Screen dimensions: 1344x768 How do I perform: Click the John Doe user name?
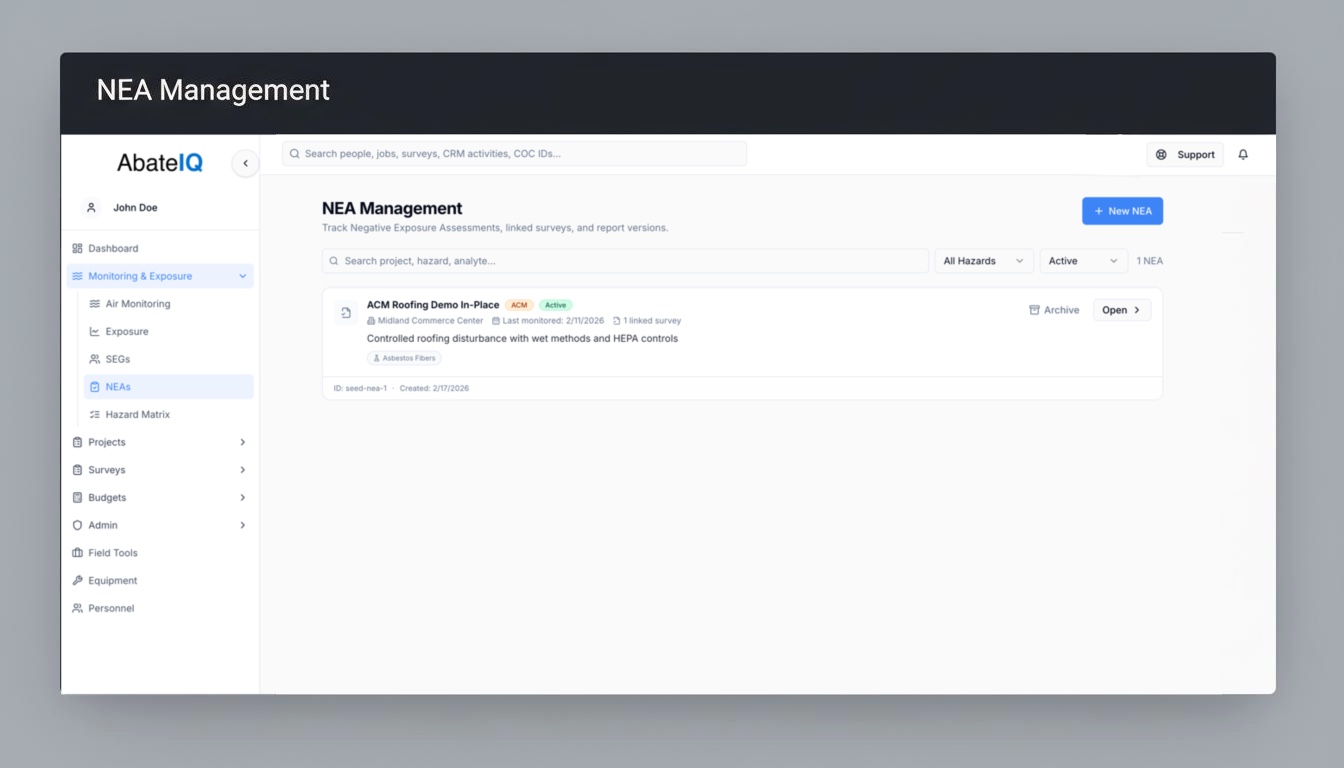point(135,208)
